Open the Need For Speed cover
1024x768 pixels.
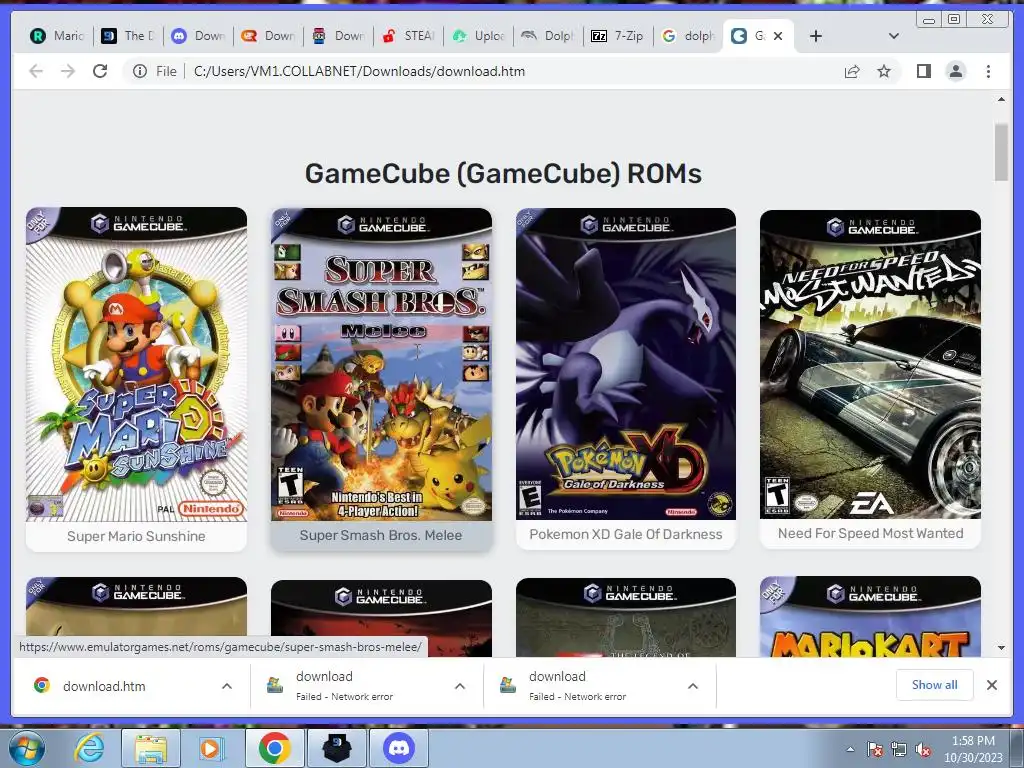871,364
